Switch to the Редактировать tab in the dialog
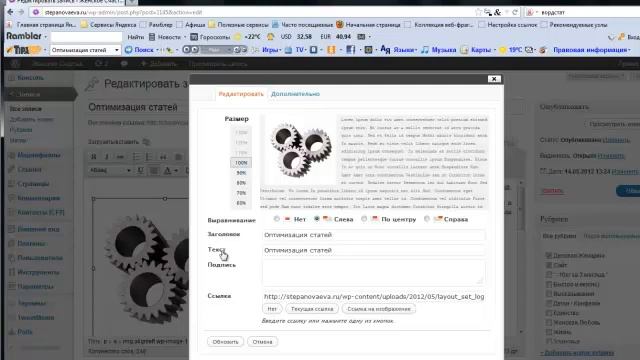The width and height of the screenshot is (640, 360). pos(241,94)
